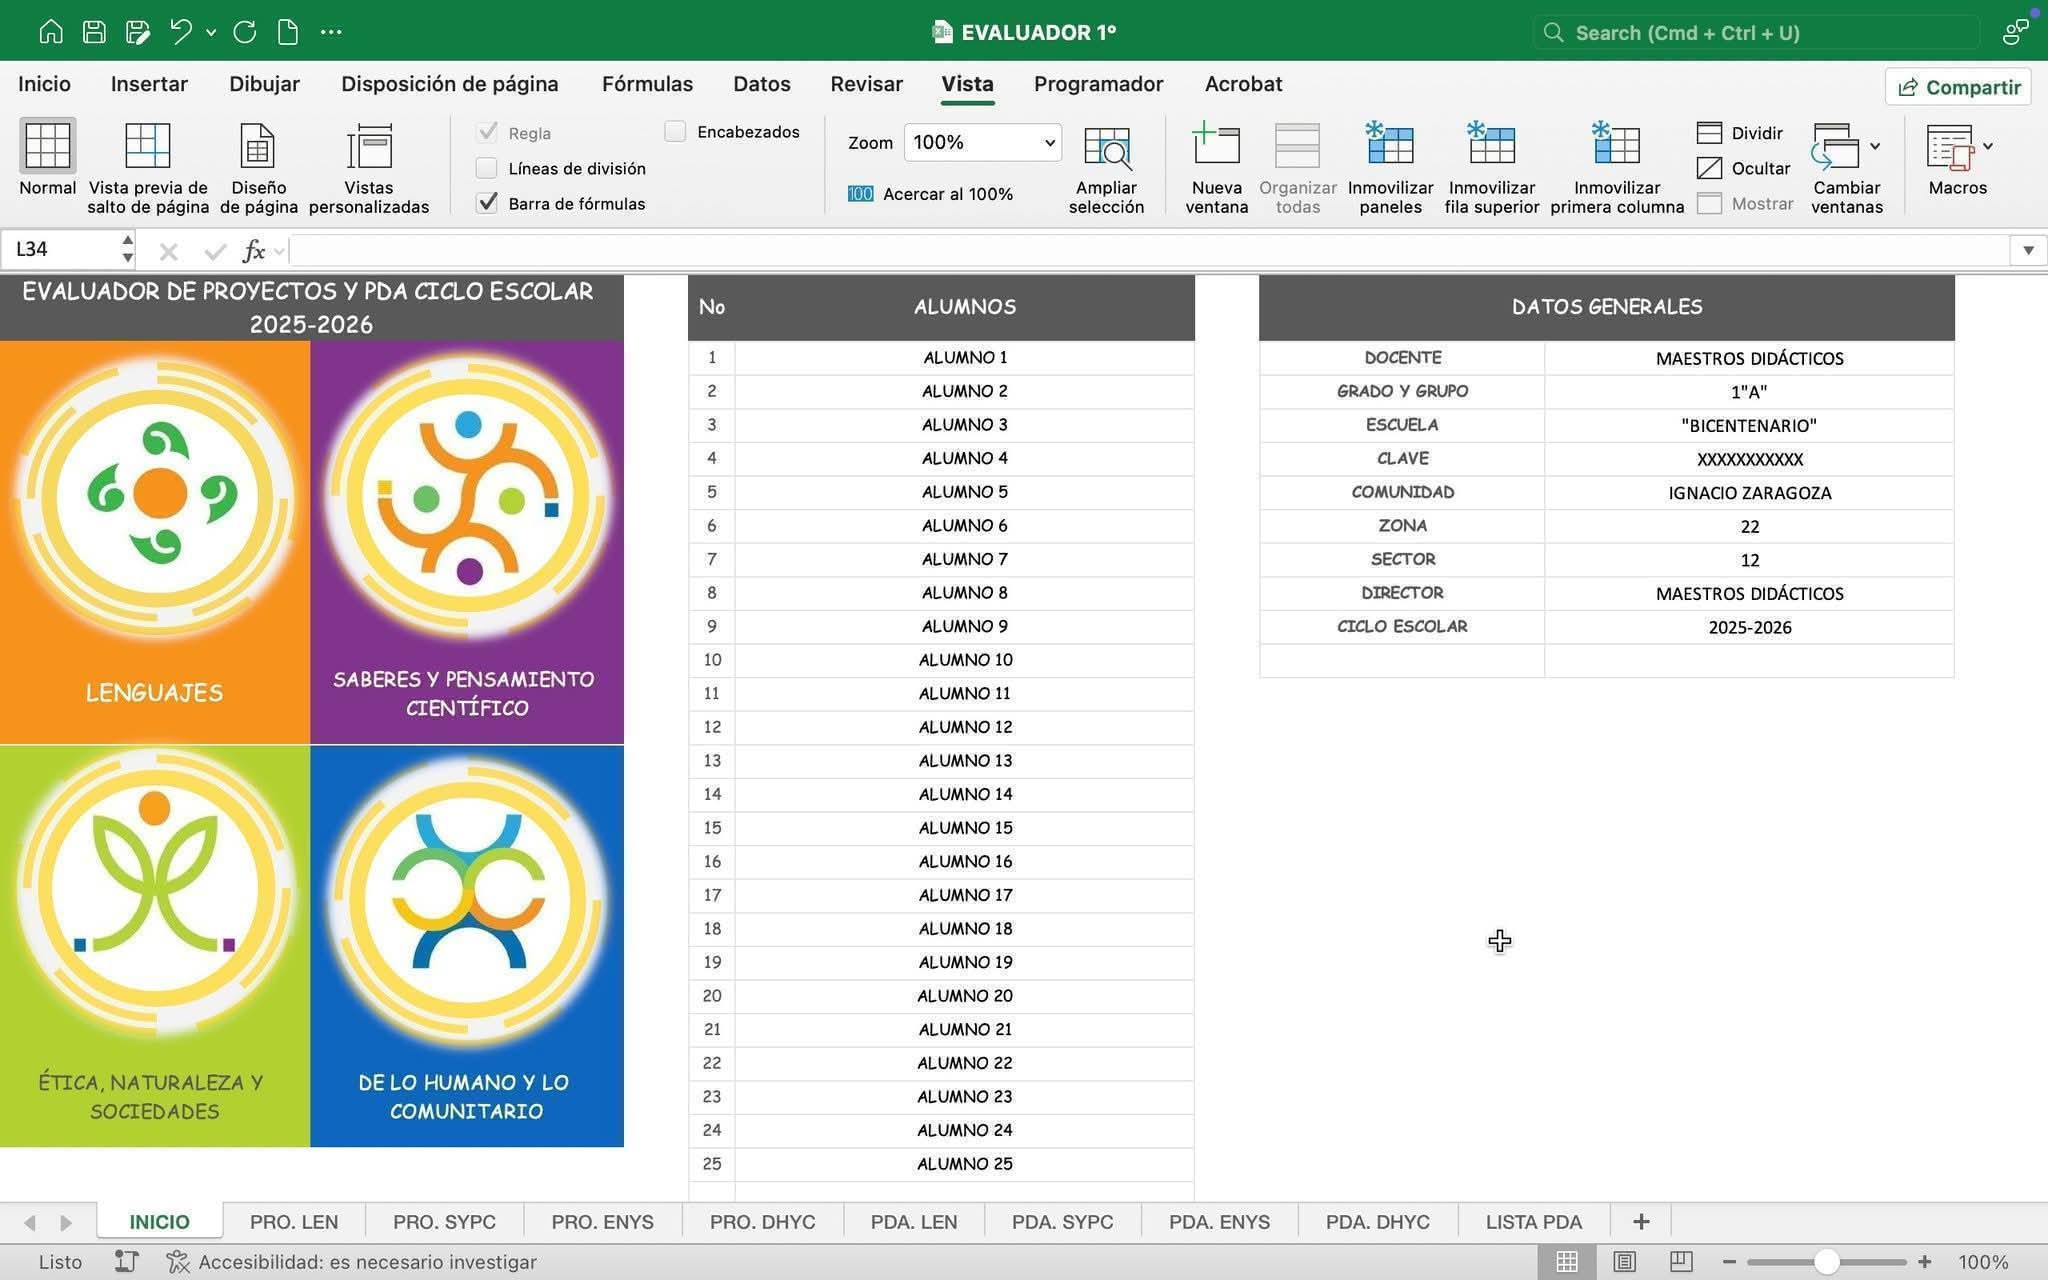Expand the Macros dropdown arrow
2048x1280 pixels.
(1988, 146)
